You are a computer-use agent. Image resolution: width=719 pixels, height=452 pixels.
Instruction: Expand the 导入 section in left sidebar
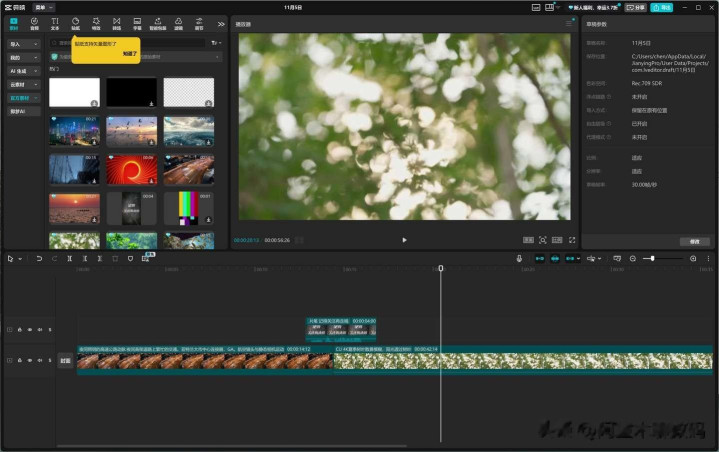pyautogui.click(x=22, y=44)
